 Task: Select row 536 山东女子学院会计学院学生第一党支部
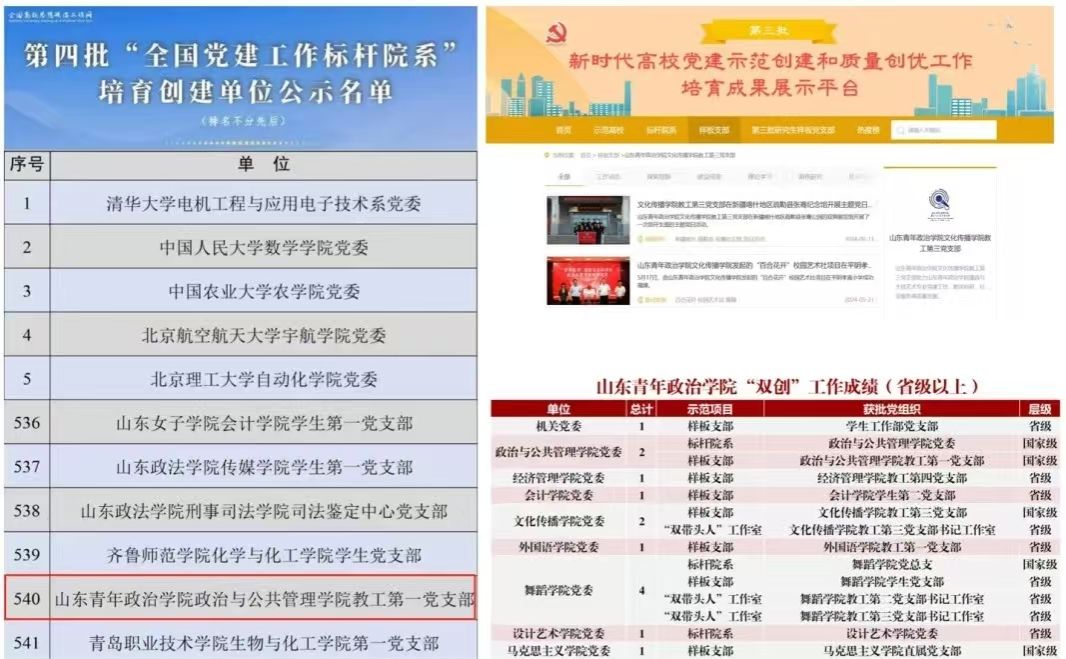point(241,422)
